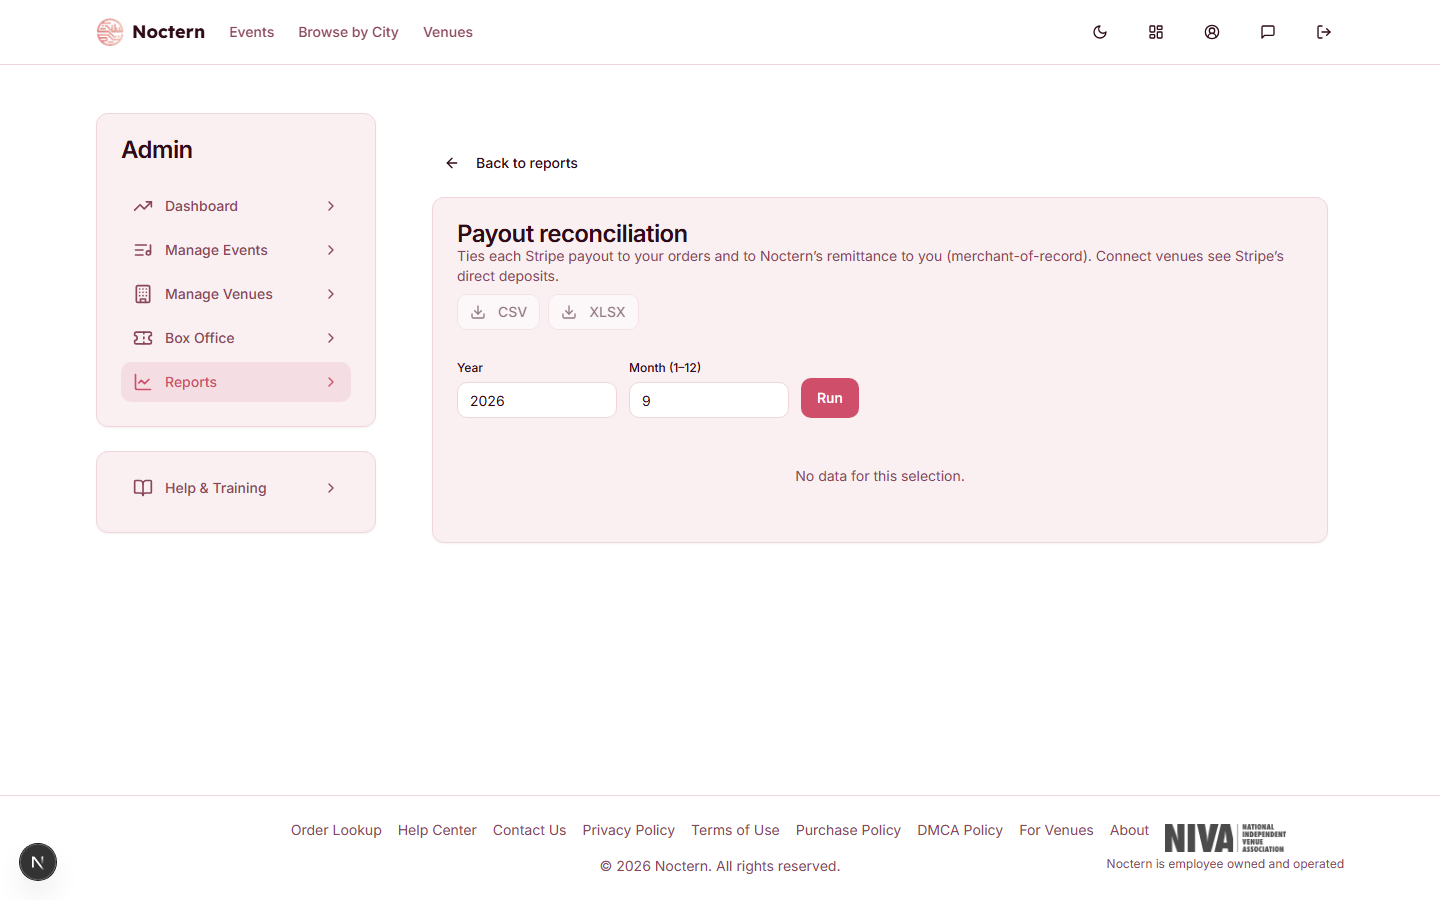Open the dashboard grid icon in header
Image resolution: width=1440 pixels, height=900 pixels.
(x=1156, y=32)
